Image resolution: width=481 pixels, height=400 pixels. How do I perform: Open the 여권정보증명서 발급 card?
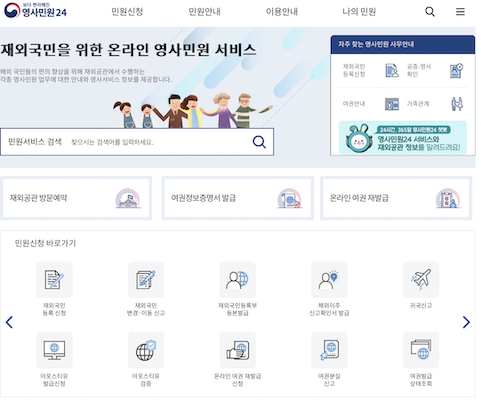tap(238, 198)
